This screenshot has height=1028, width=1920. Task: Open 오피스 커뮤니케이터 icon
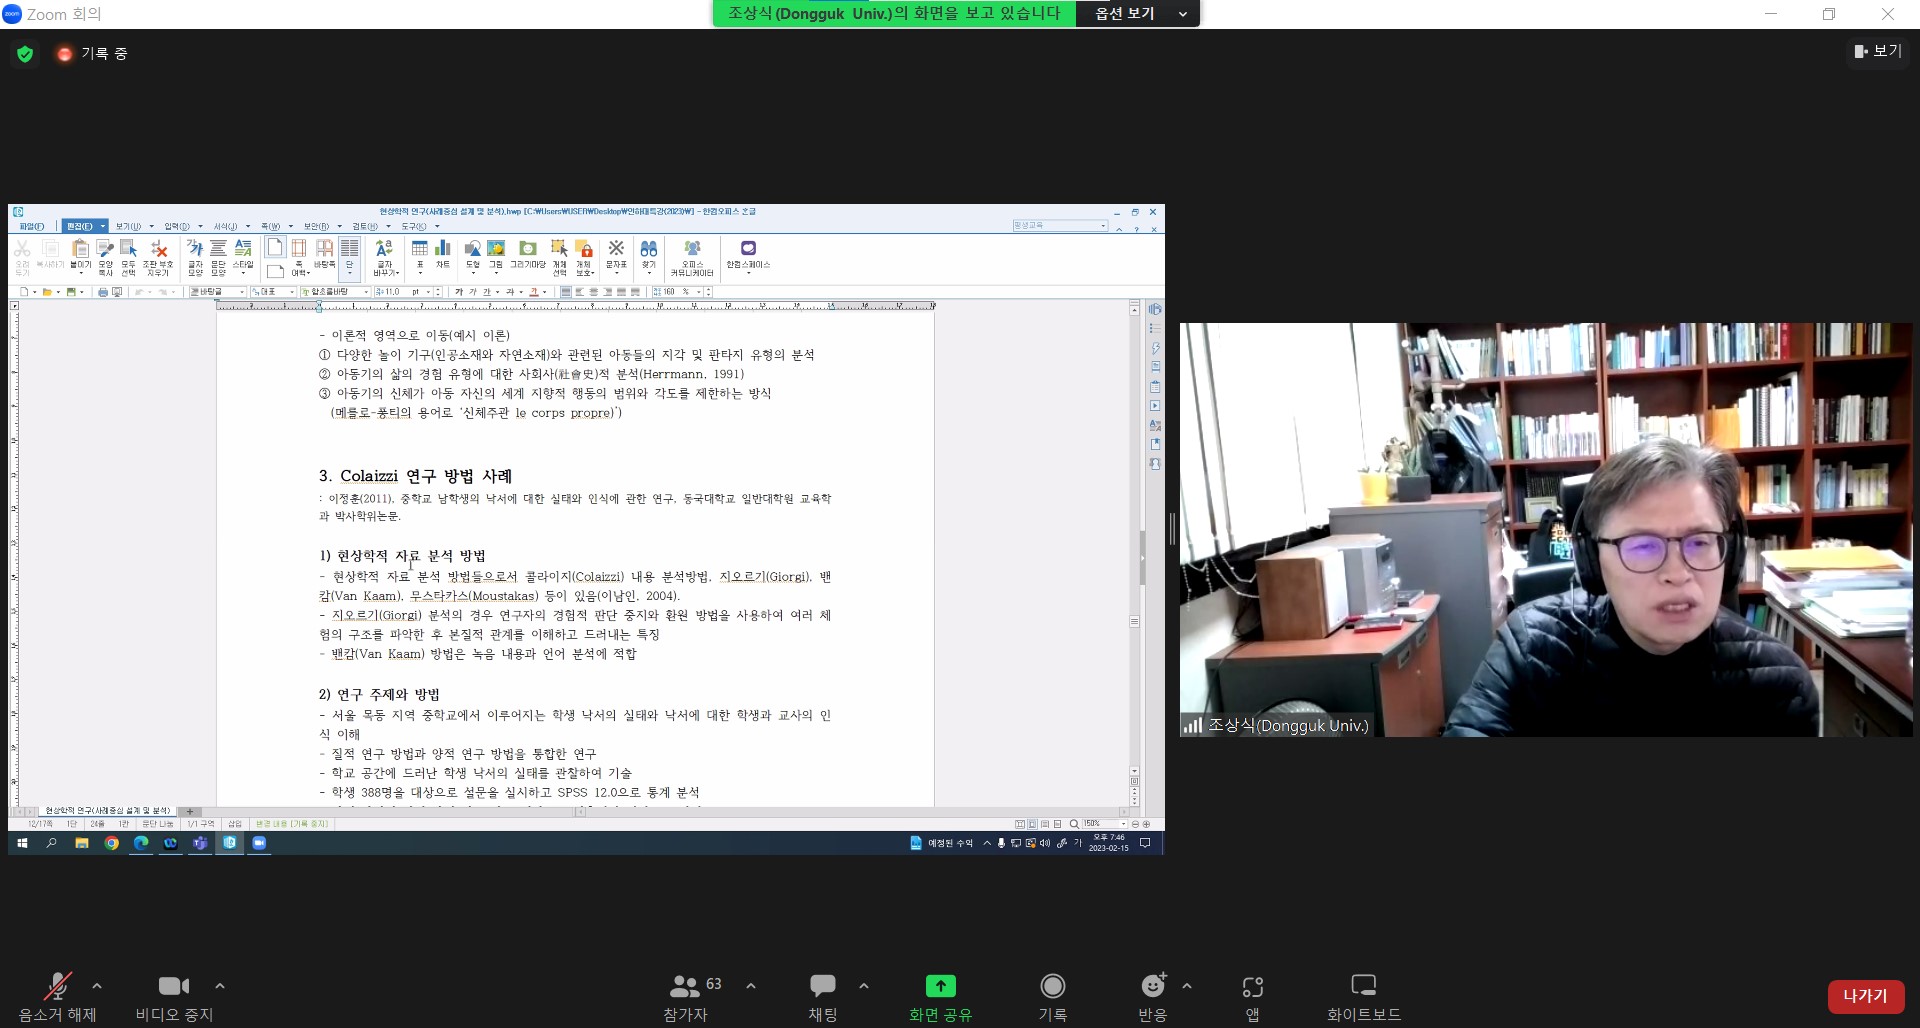coord(692,258)
